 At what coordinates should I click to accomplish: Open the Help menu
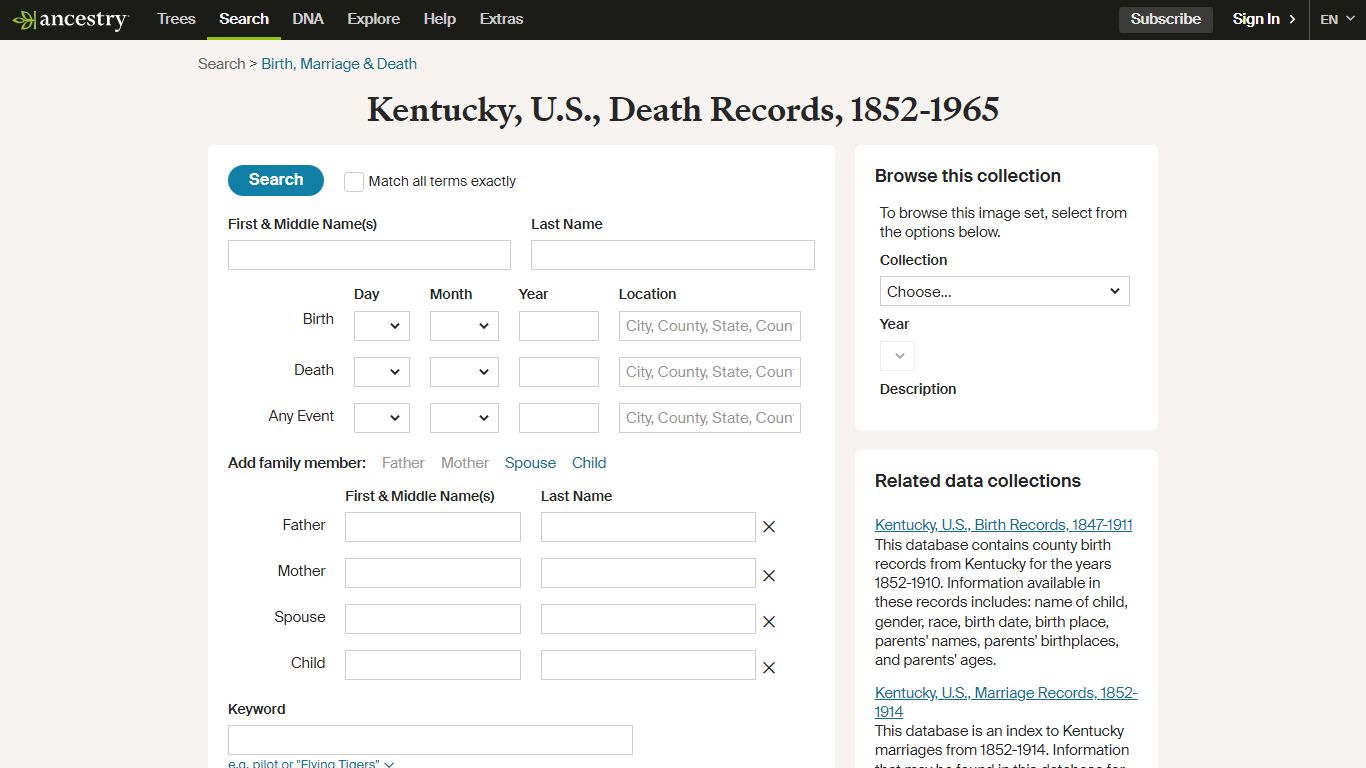click(x=439, y=19)
